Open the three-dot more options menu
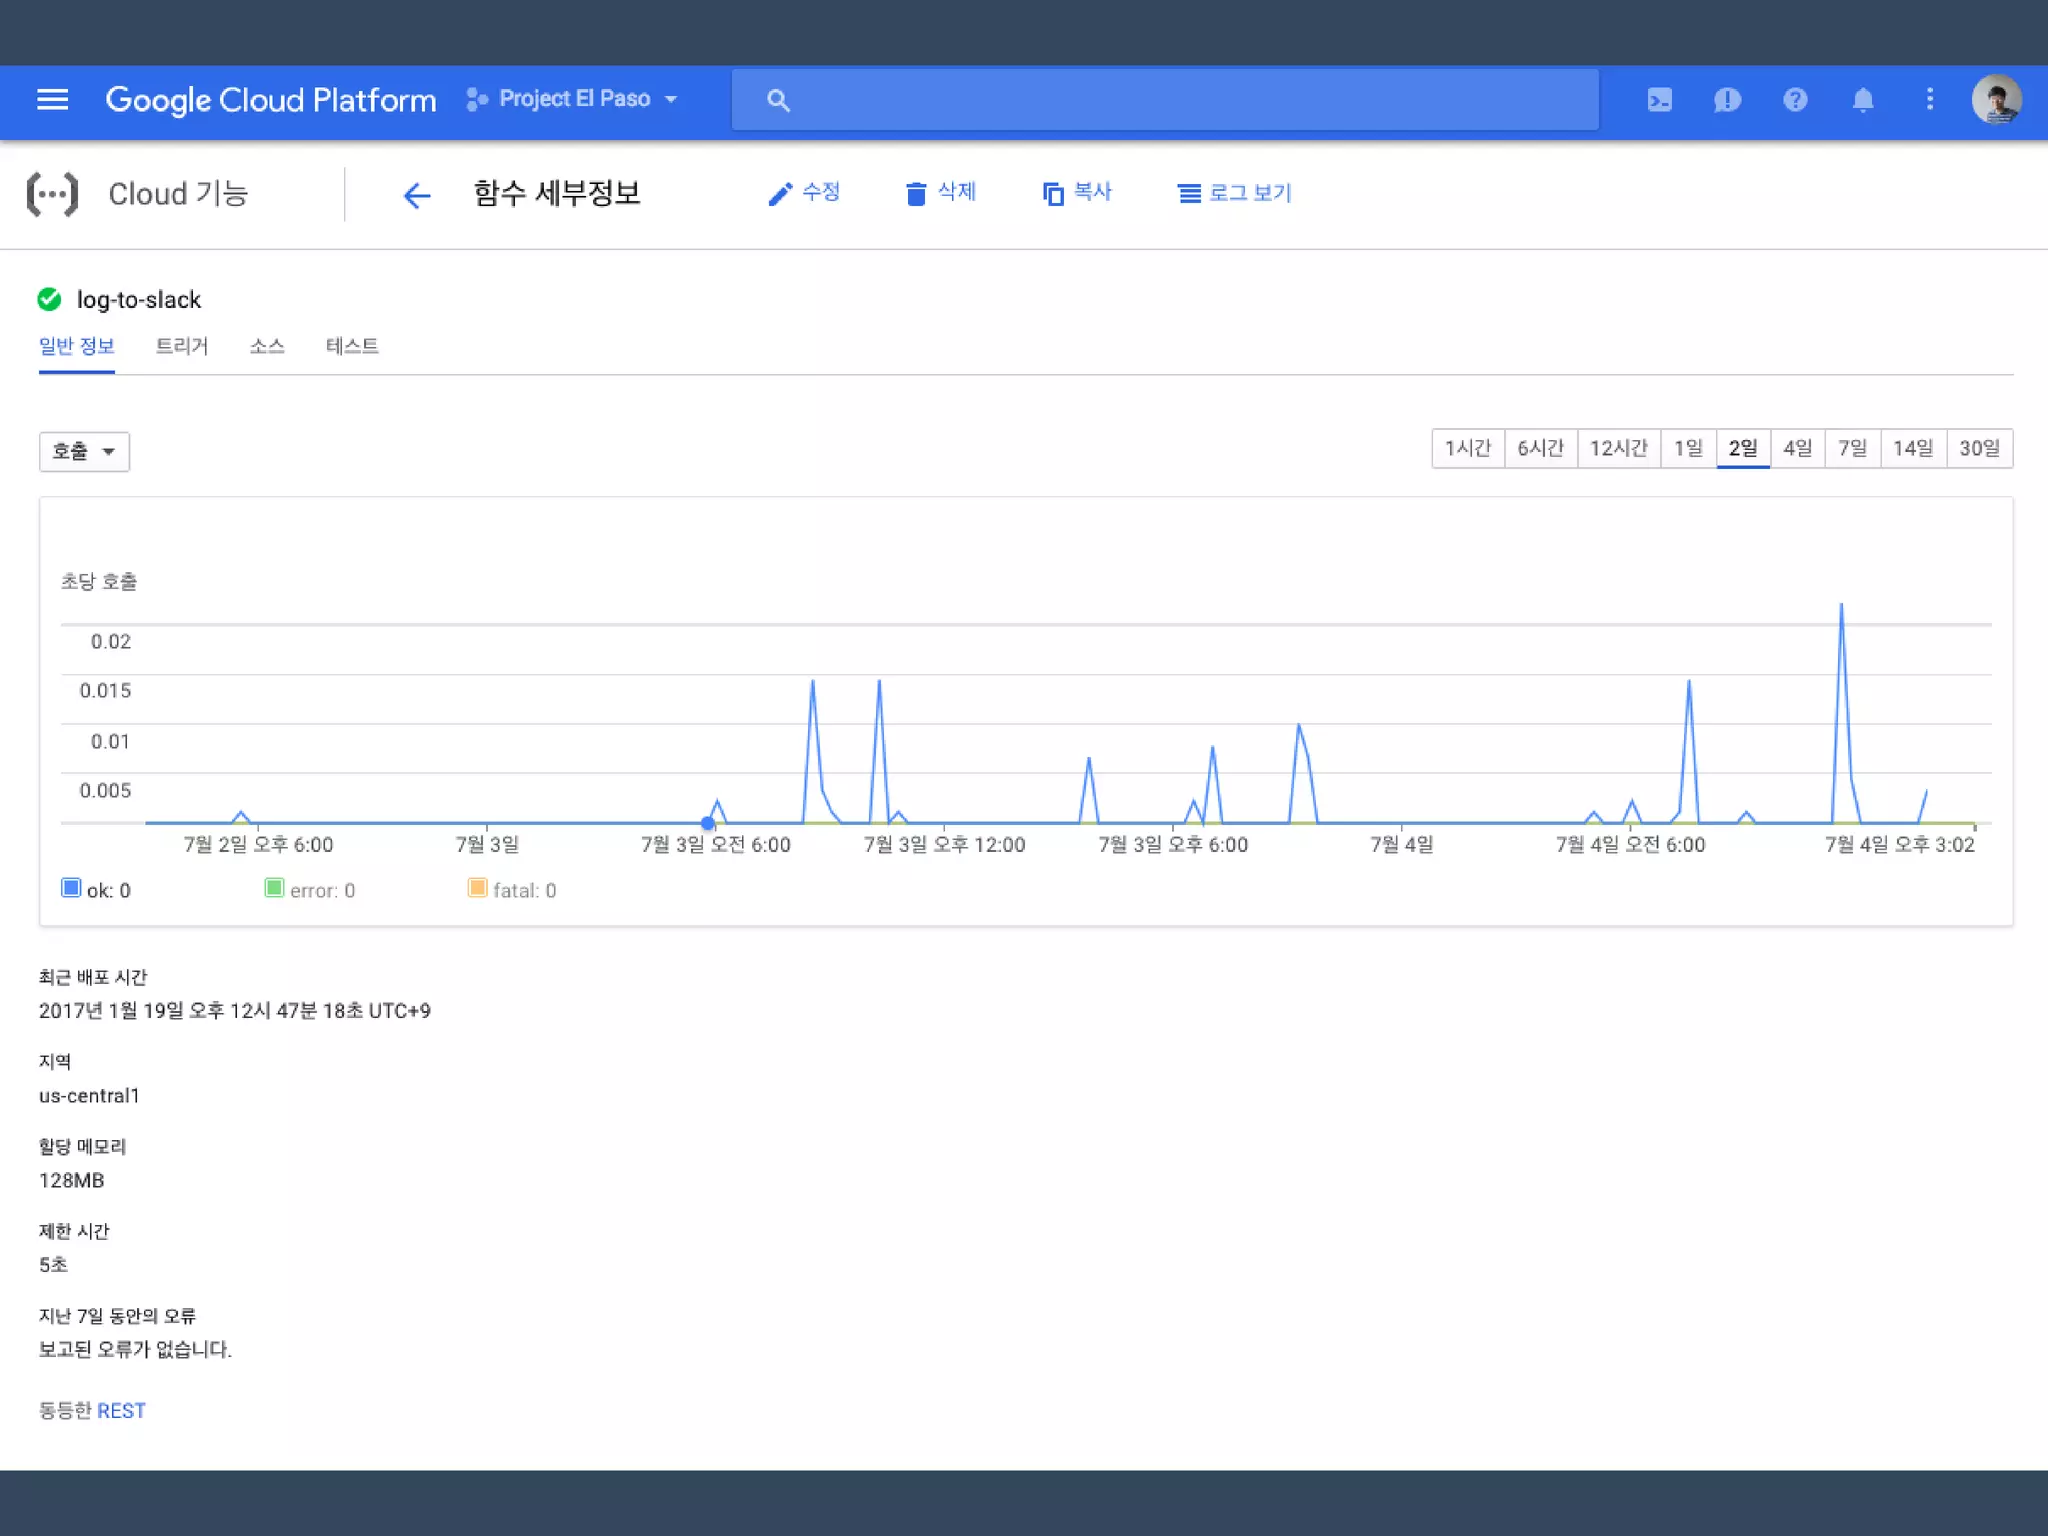The height and width of the screenshot is (1536, 2048). click(1929, 99)
